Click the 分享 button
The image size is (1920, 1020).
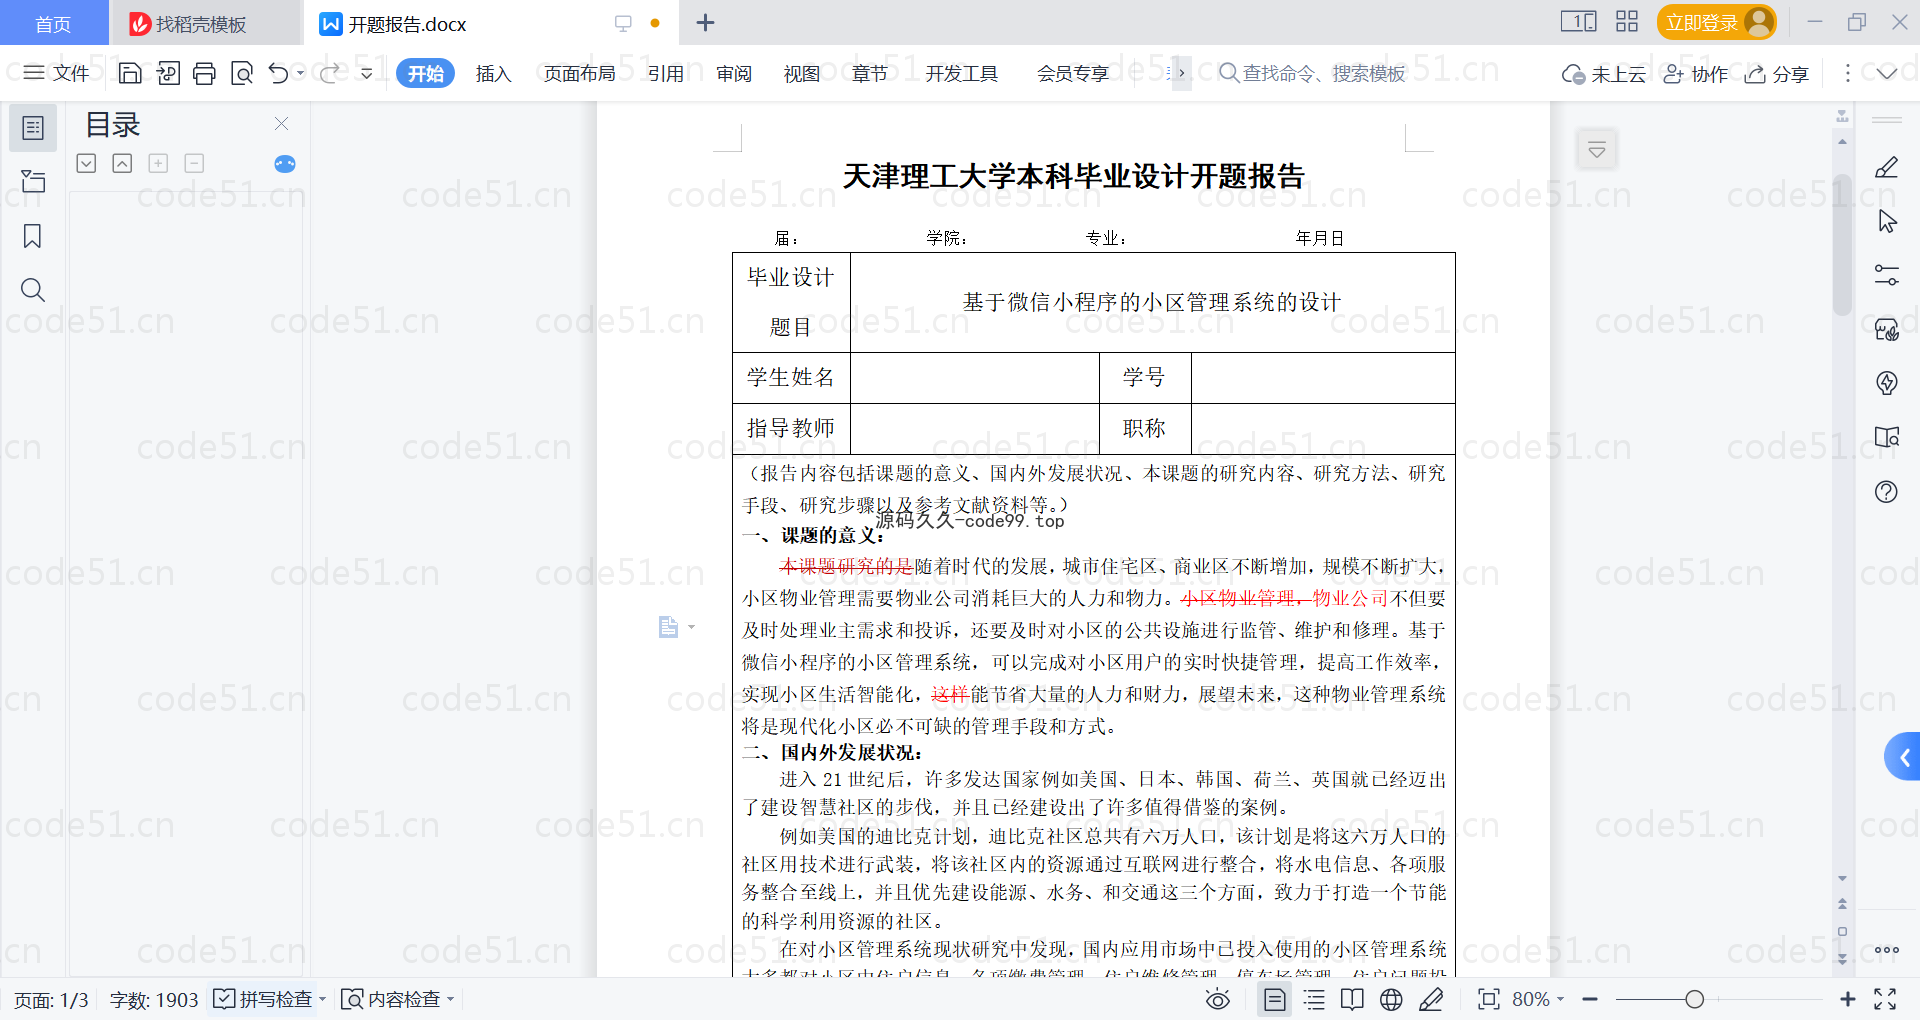tap(1776, 74)
